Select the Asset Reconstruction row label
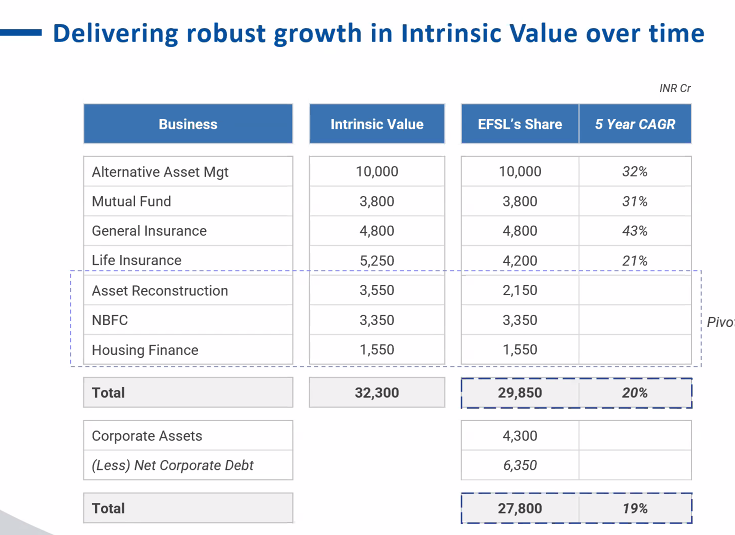Image resolution: width=735 pixels, height=535 pixels. click(x=160, y=291)
